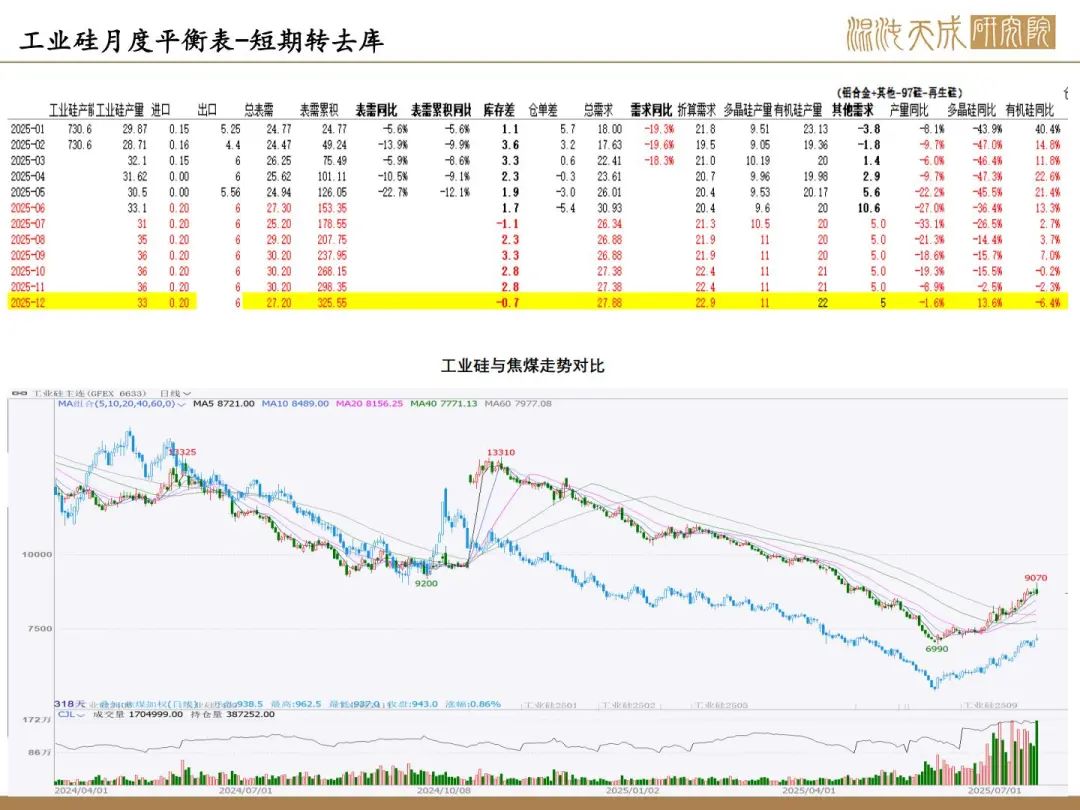Click the MA60 7977.08 indicator value

(x=518, y=404)
